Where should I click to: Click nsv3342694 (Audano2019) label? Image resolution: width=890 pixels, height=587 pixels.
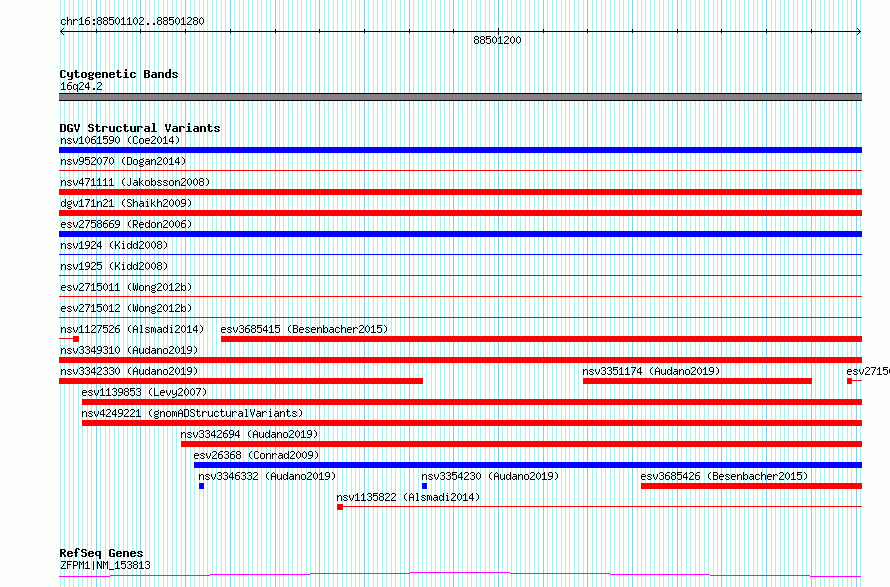point(249,434)
